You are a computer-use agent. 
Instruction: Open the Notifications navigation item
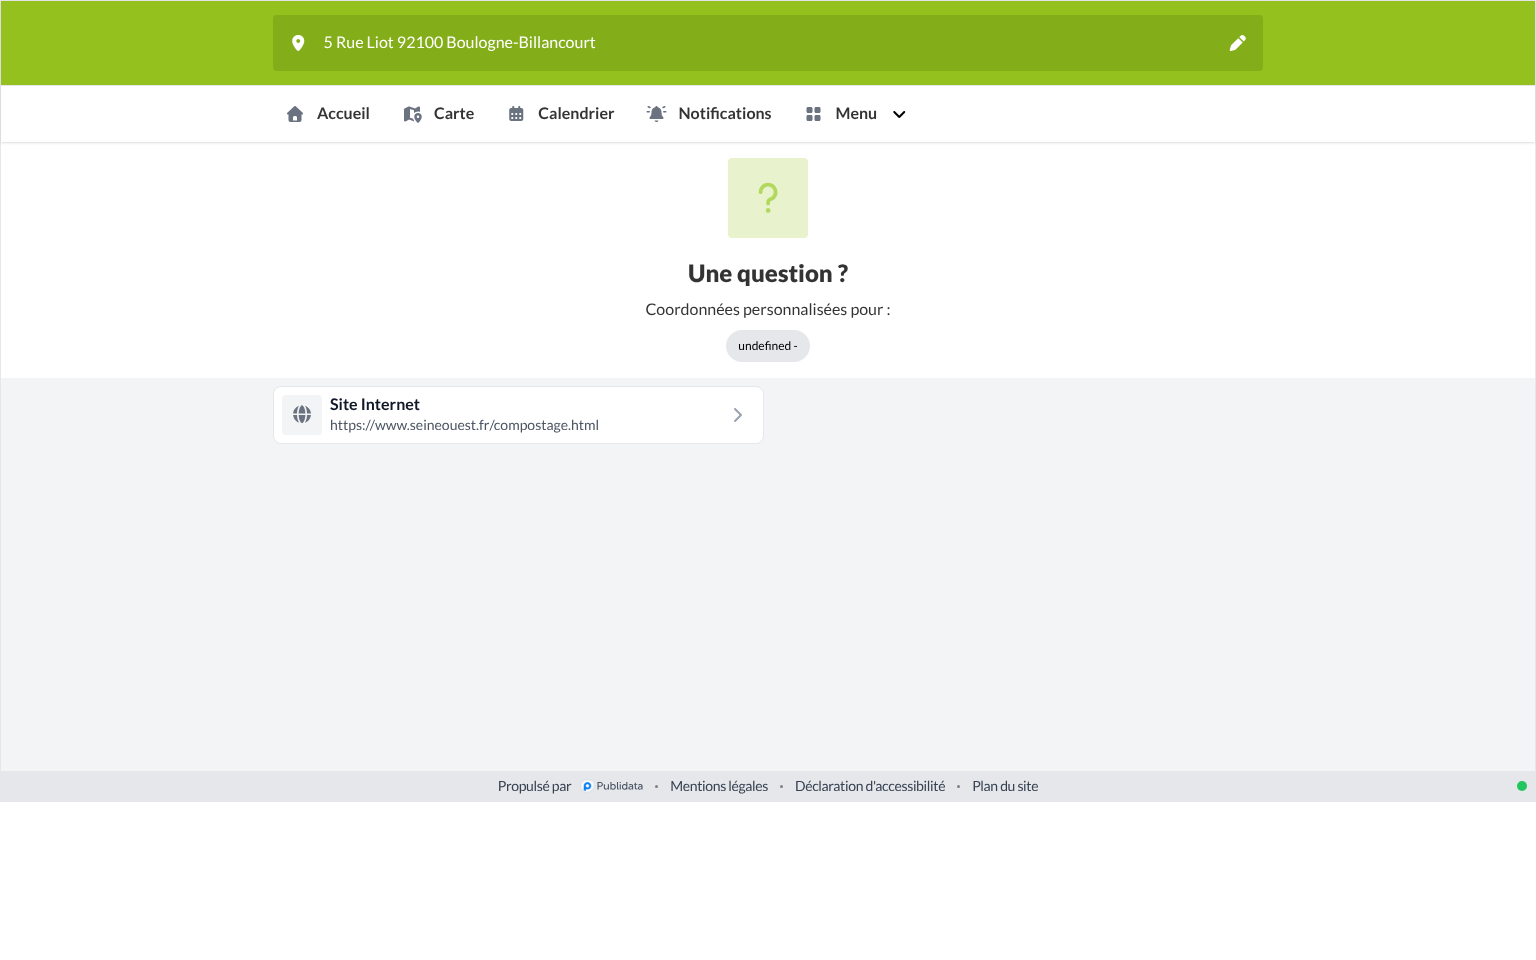point(709,114)
